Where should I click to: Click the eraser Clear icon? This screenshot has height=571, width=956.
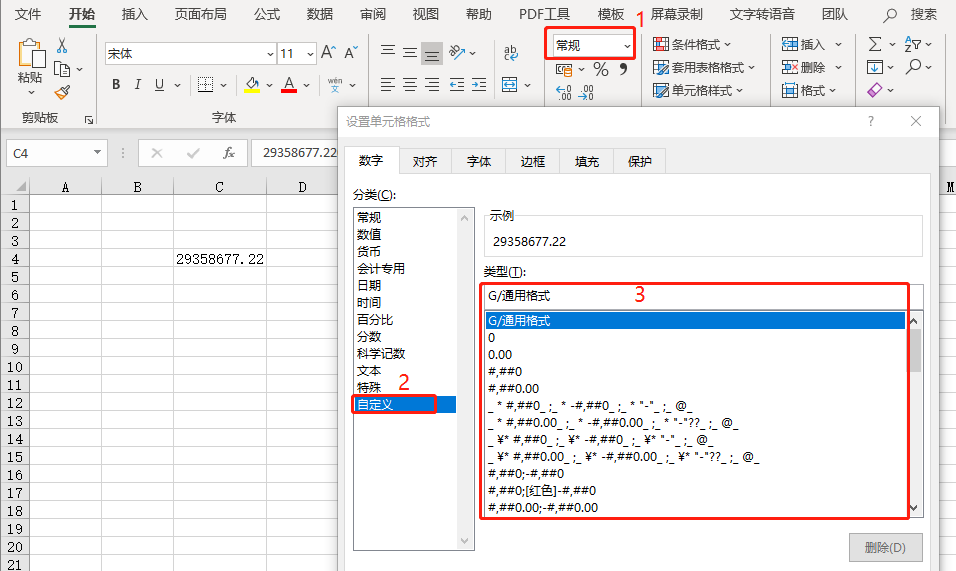(x=874, y=91)
